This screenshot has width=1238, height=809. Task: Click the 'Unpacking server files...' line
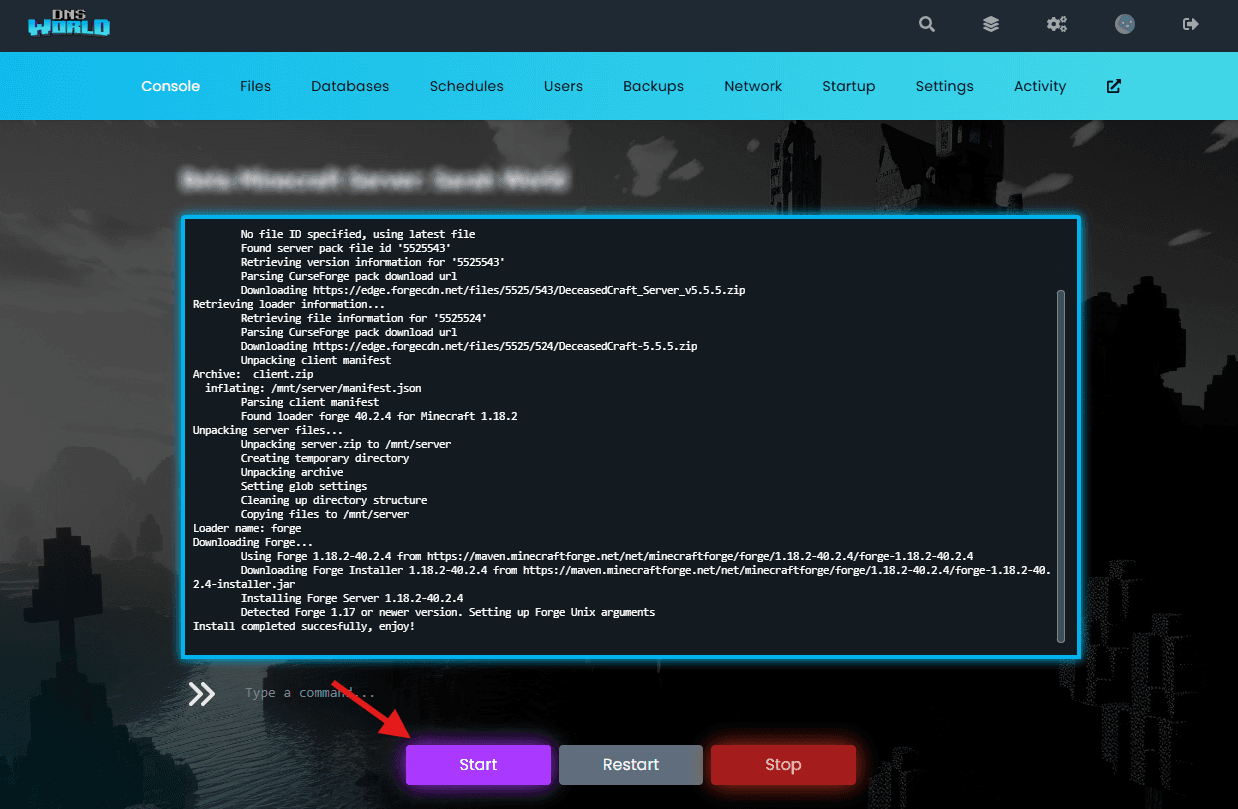click(267, 430)
